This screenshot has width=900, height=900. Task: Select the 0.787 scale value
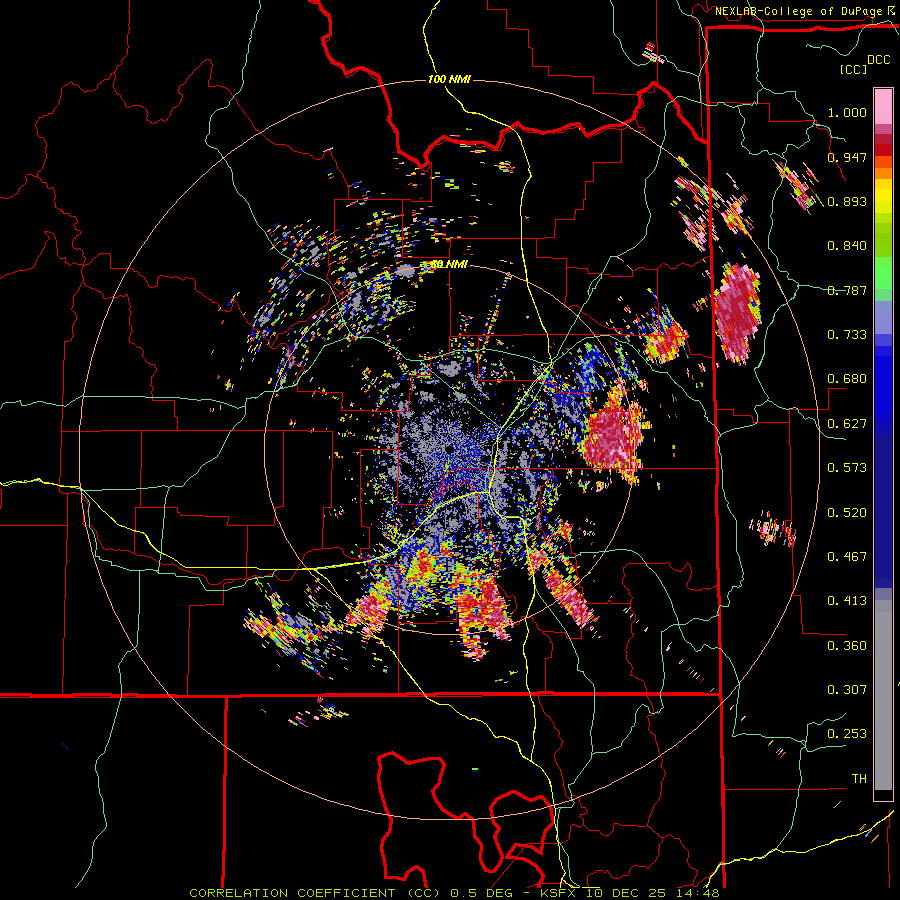coord(847,290)
